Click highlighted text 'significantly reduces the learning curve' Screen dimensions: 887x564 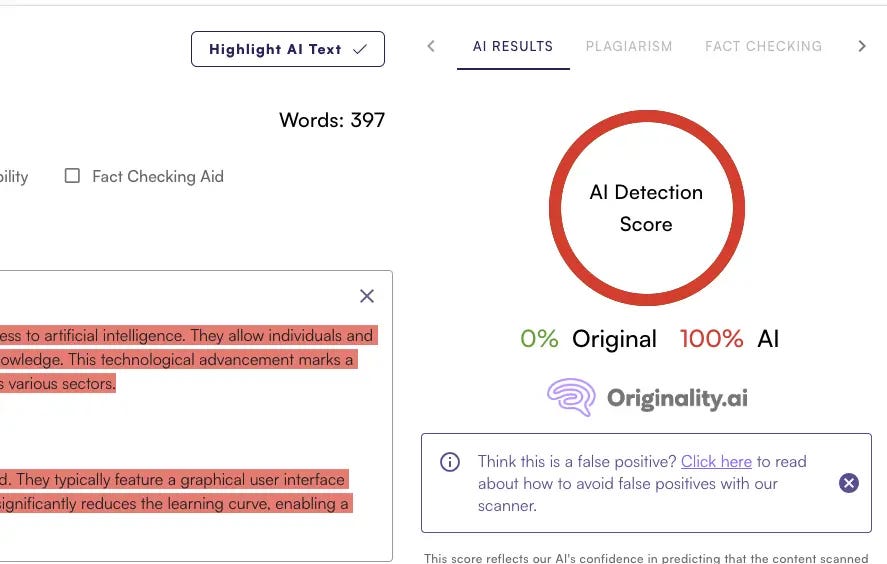(134, 503)
